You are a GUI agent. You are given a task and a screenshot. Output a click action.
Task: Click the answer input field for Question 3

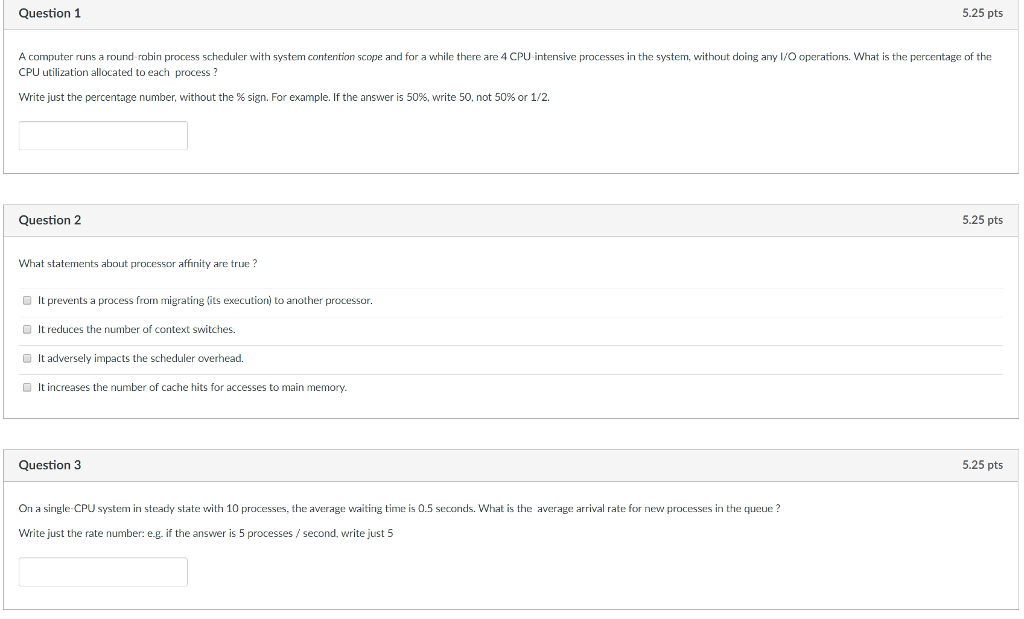tap(103, 571)
